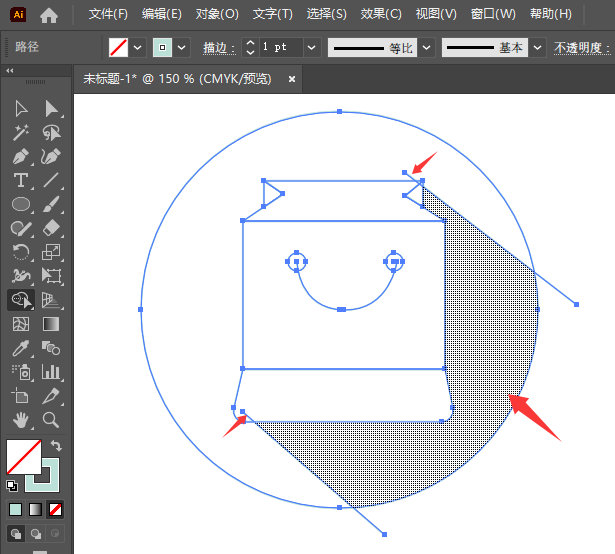The height and width of the screenshot is (554, 615).
Task: Select the Scale tool
Action: point(51,252)
